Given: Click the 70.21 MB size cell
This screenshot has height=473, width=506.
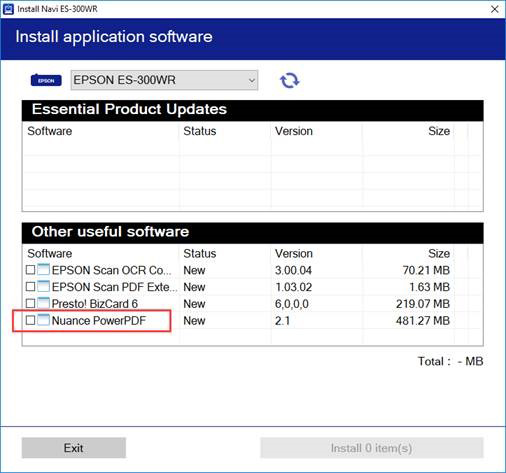Looking at the screenshot, I should pyautogui.click(x=426, y=270).
